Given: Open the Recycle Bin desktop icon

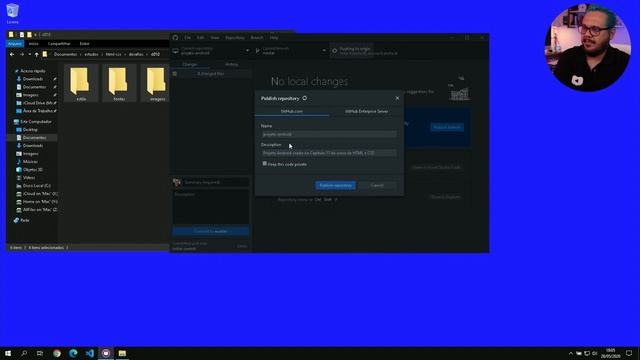Looking at the screenshot, I should [12, 13].
